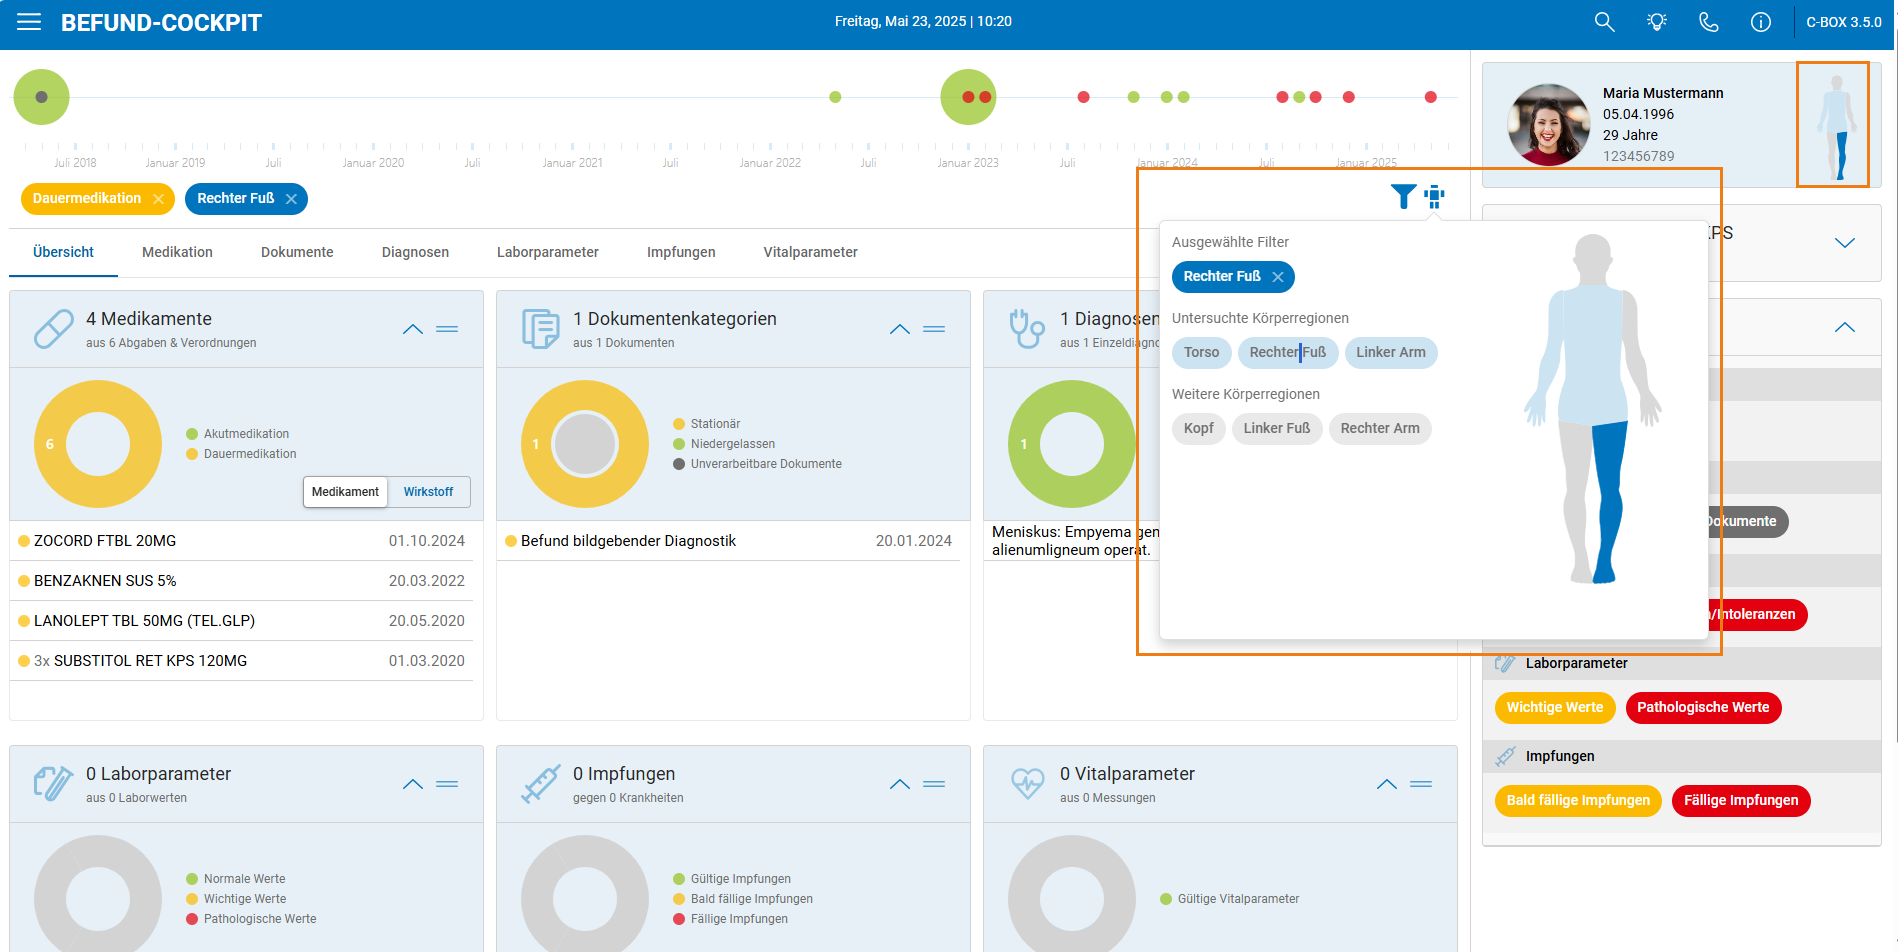Viewport: 1898px width, 952px height.
Task: Remove the Dauermedikation filter chip
Action: coord(158,199)
